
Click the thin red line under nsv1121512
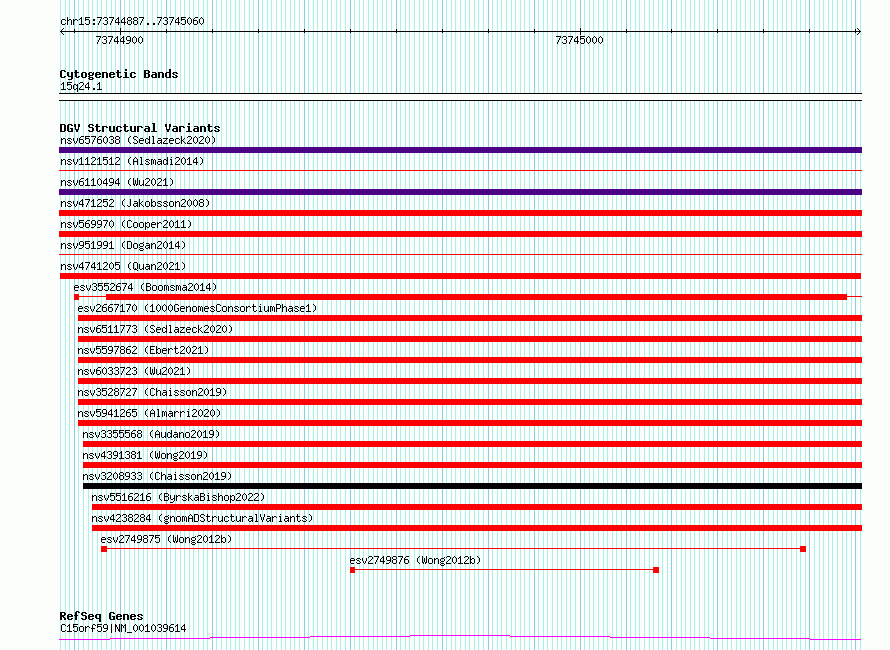[x=460, y=171]
